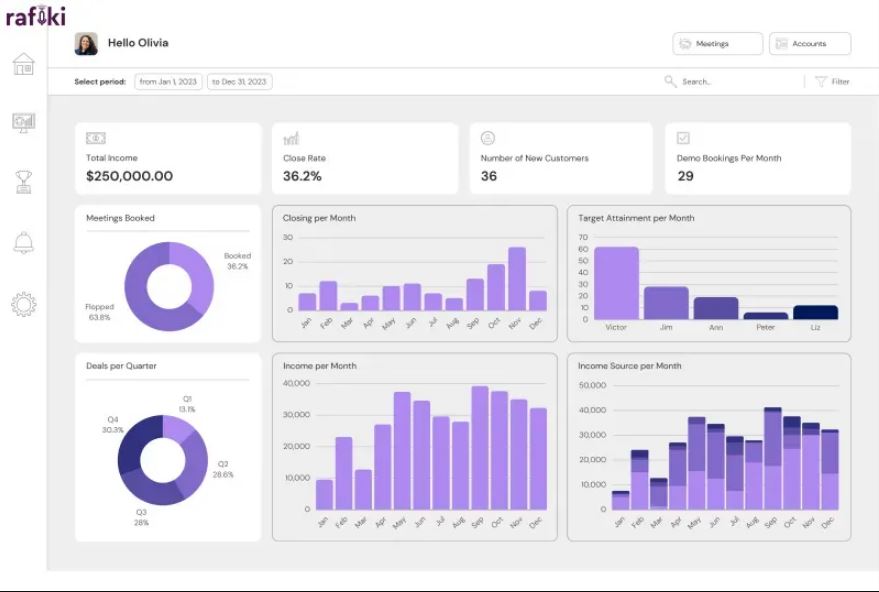Click the Close Rate chart icon
Image resolution: width=879 pixels, height=592 pixels.
pos(291,138)
